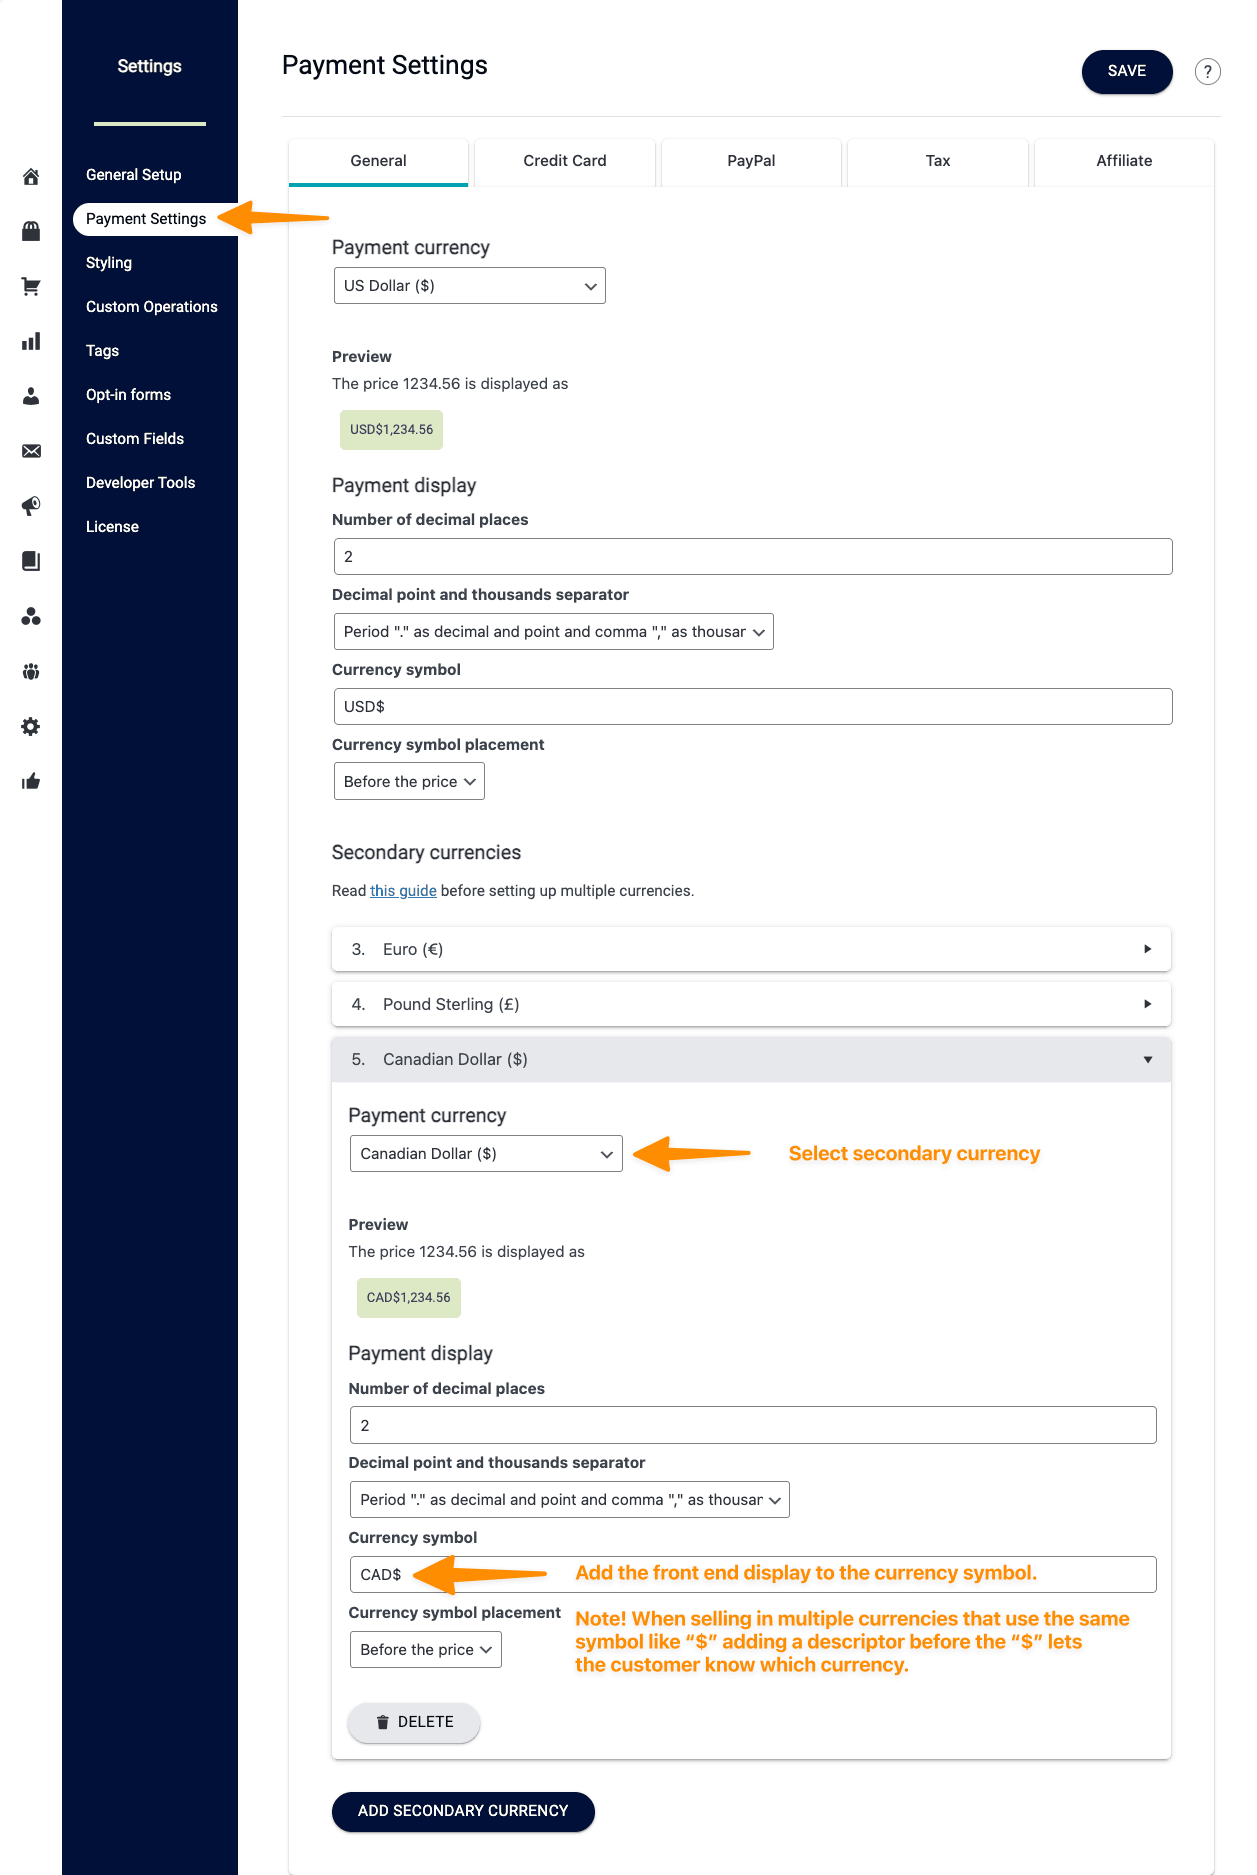Click the question mark help icon

(1207, 72)
